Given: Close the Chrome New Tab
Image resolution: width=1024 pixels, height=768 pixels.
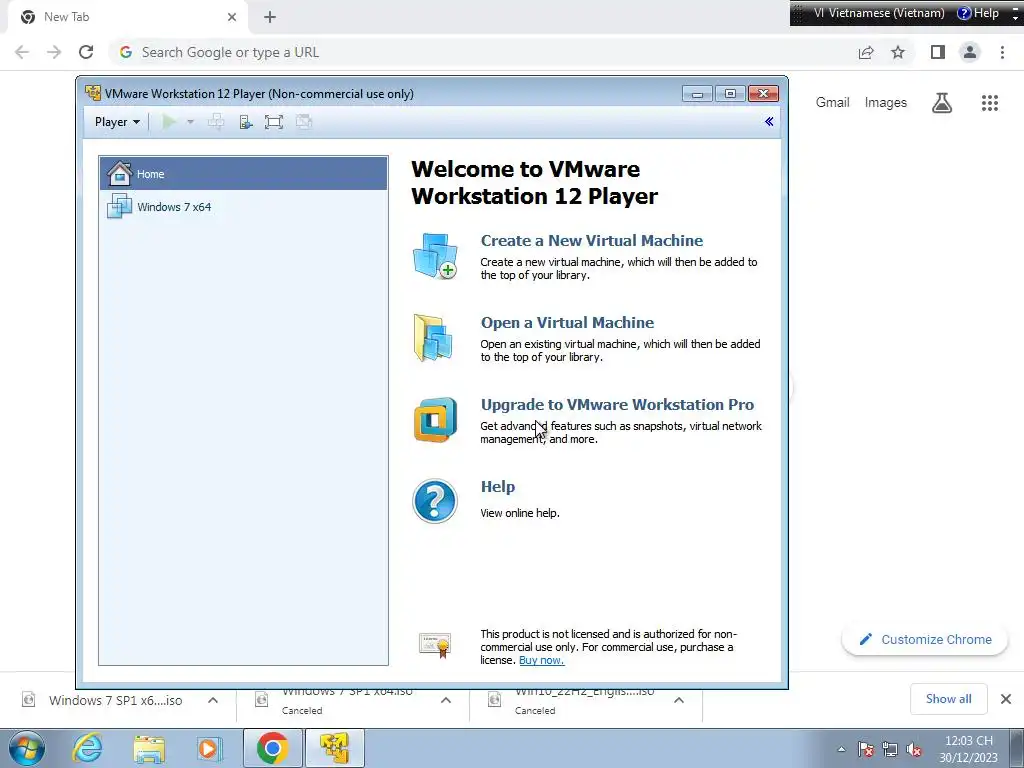Looking at the screenshot, I should [232, 17].
